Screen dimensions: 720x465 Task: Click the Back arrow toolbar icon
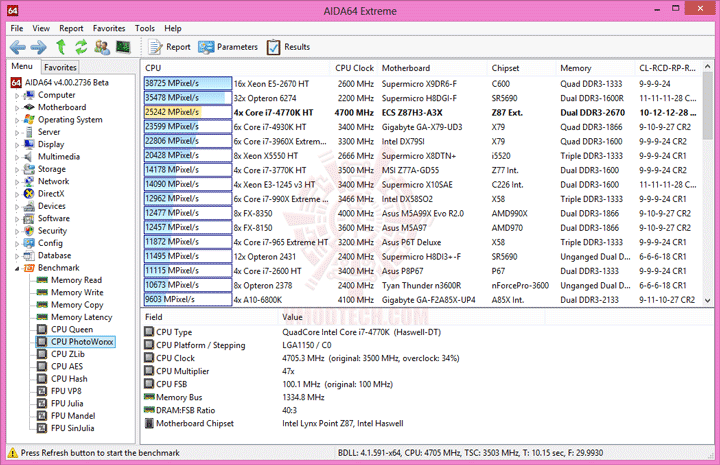[18, 47]
